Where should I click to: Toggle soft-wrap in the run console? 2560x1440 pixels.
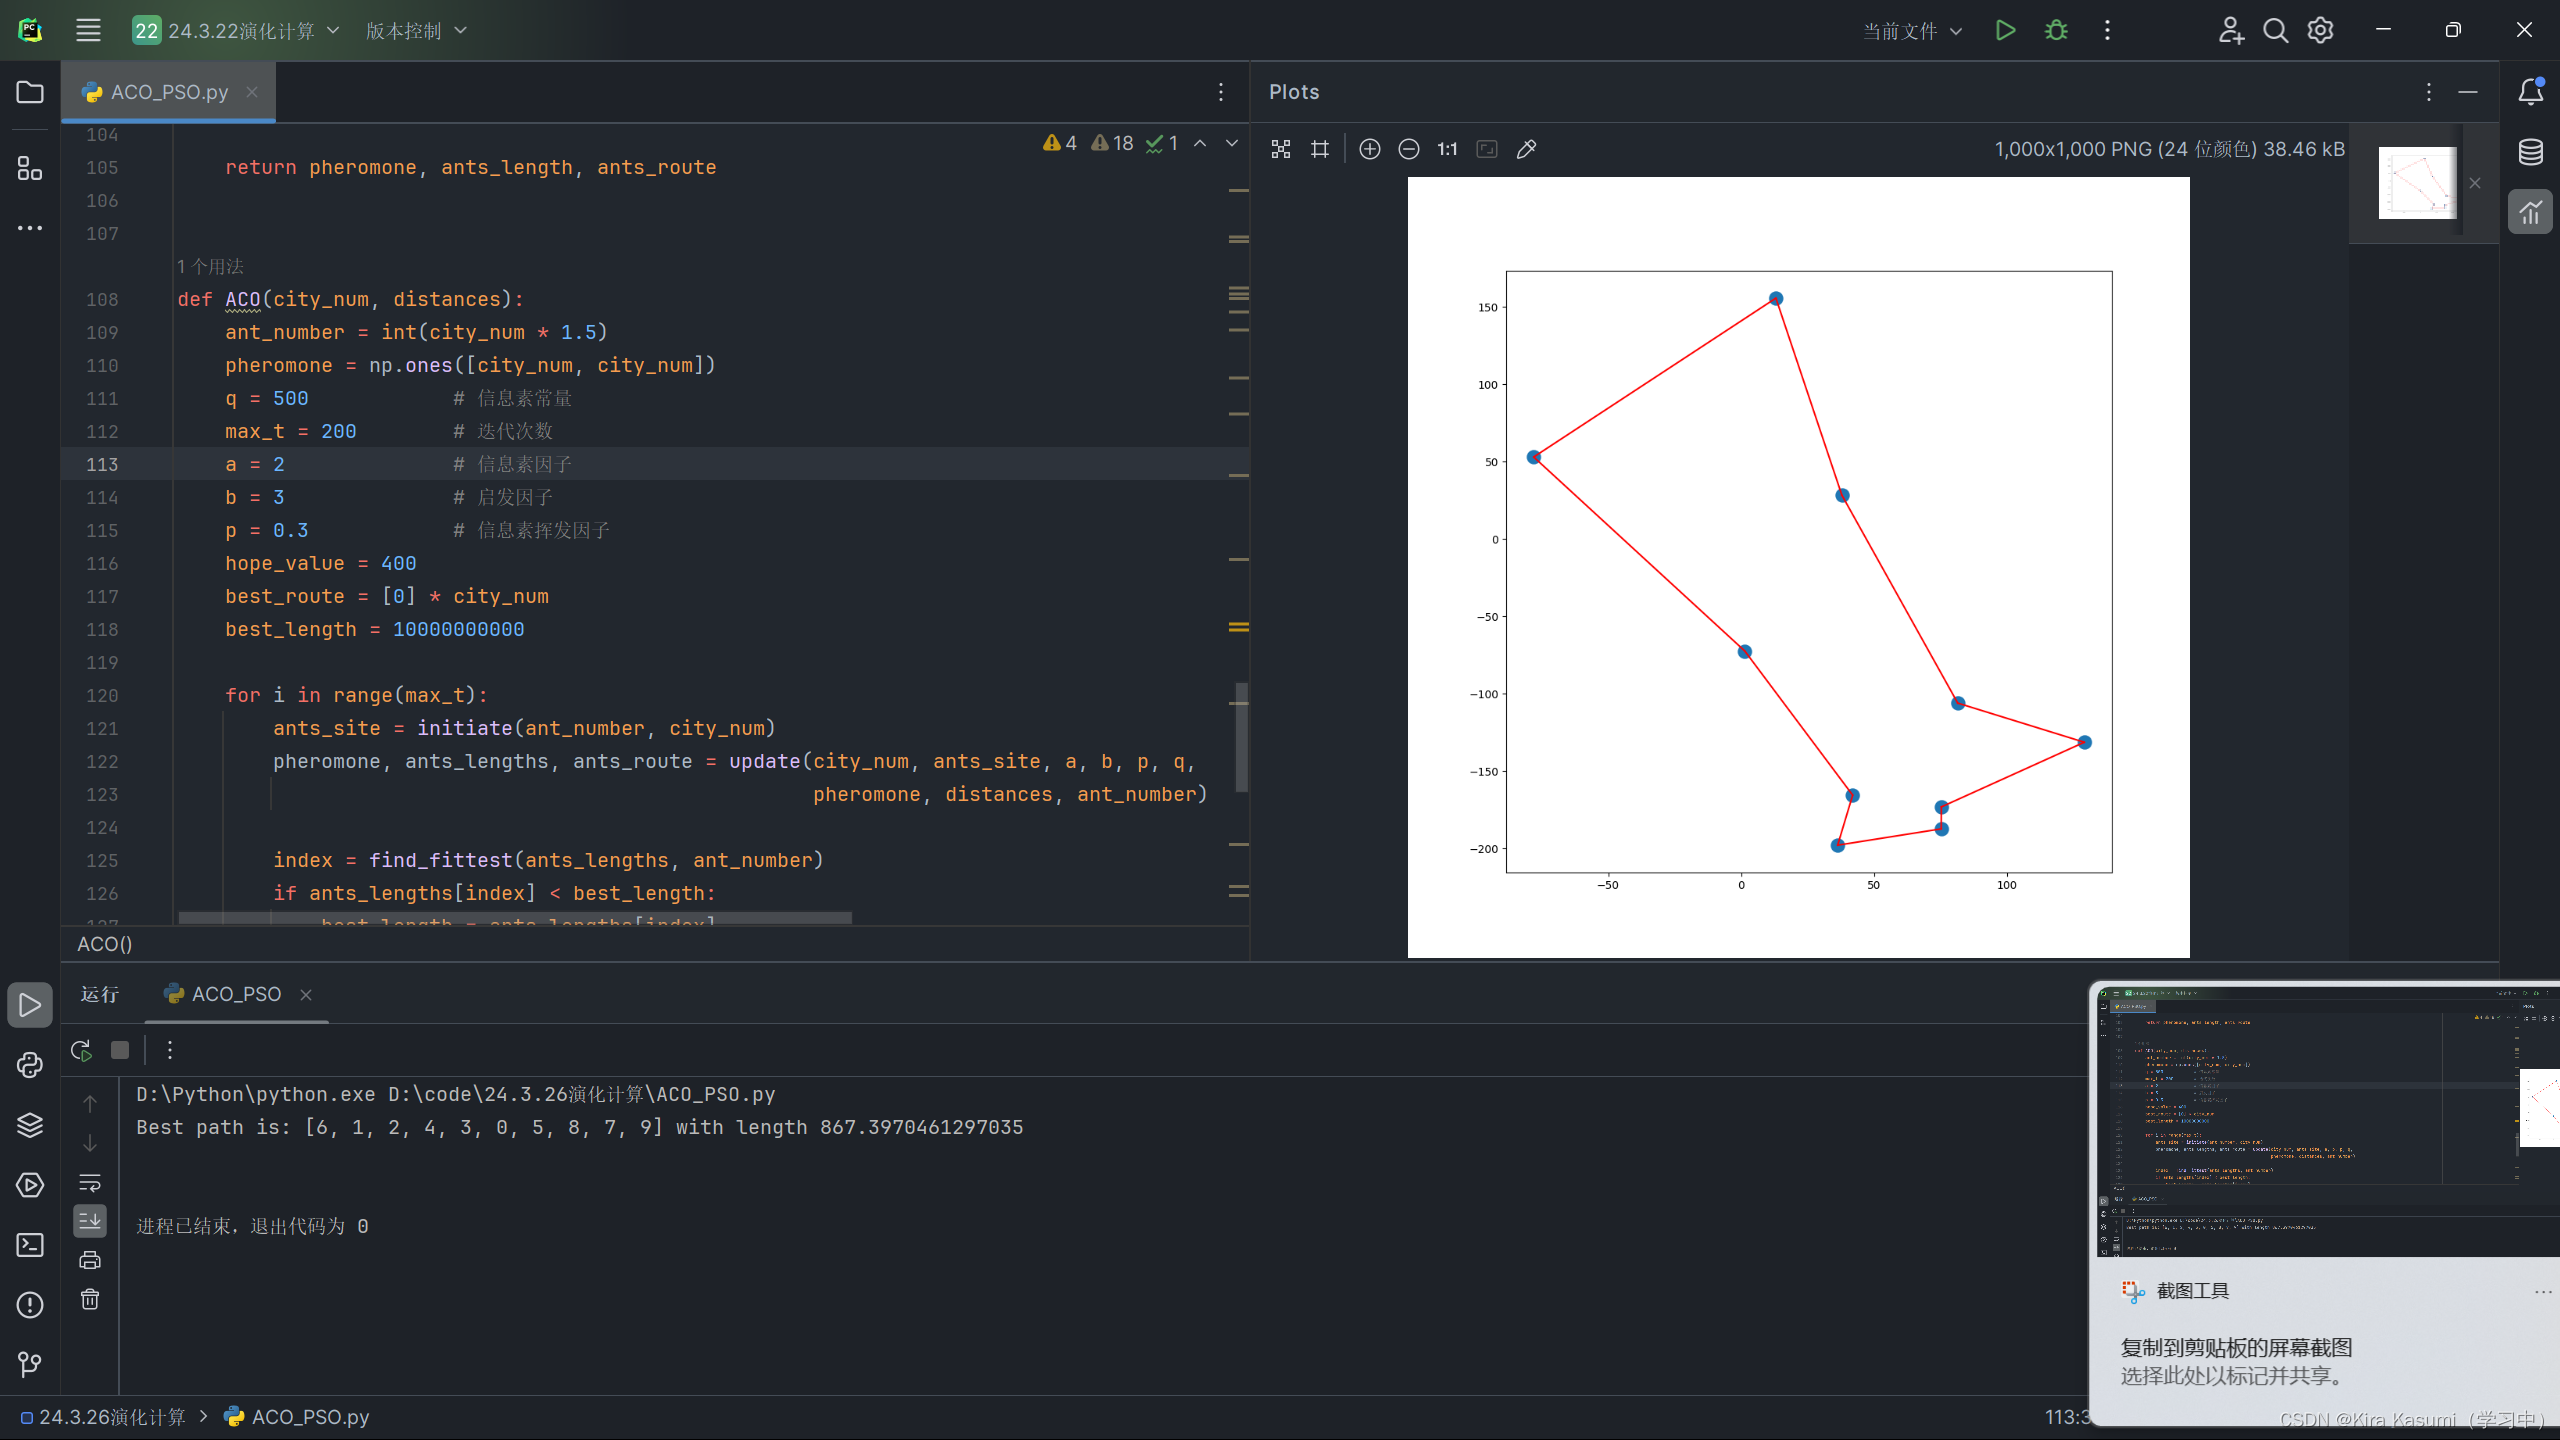(x=90, y=1183)
